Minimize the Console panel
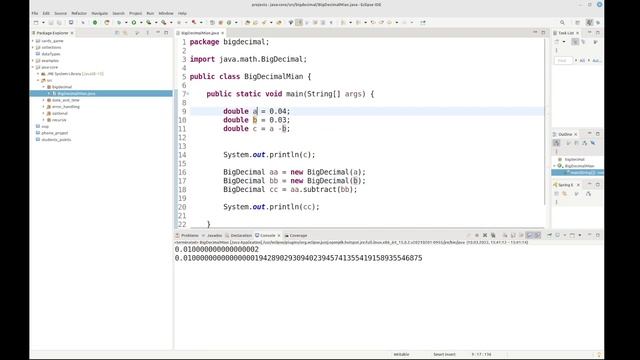The height and width of the screenshot is (360, 640). [589, 236]
